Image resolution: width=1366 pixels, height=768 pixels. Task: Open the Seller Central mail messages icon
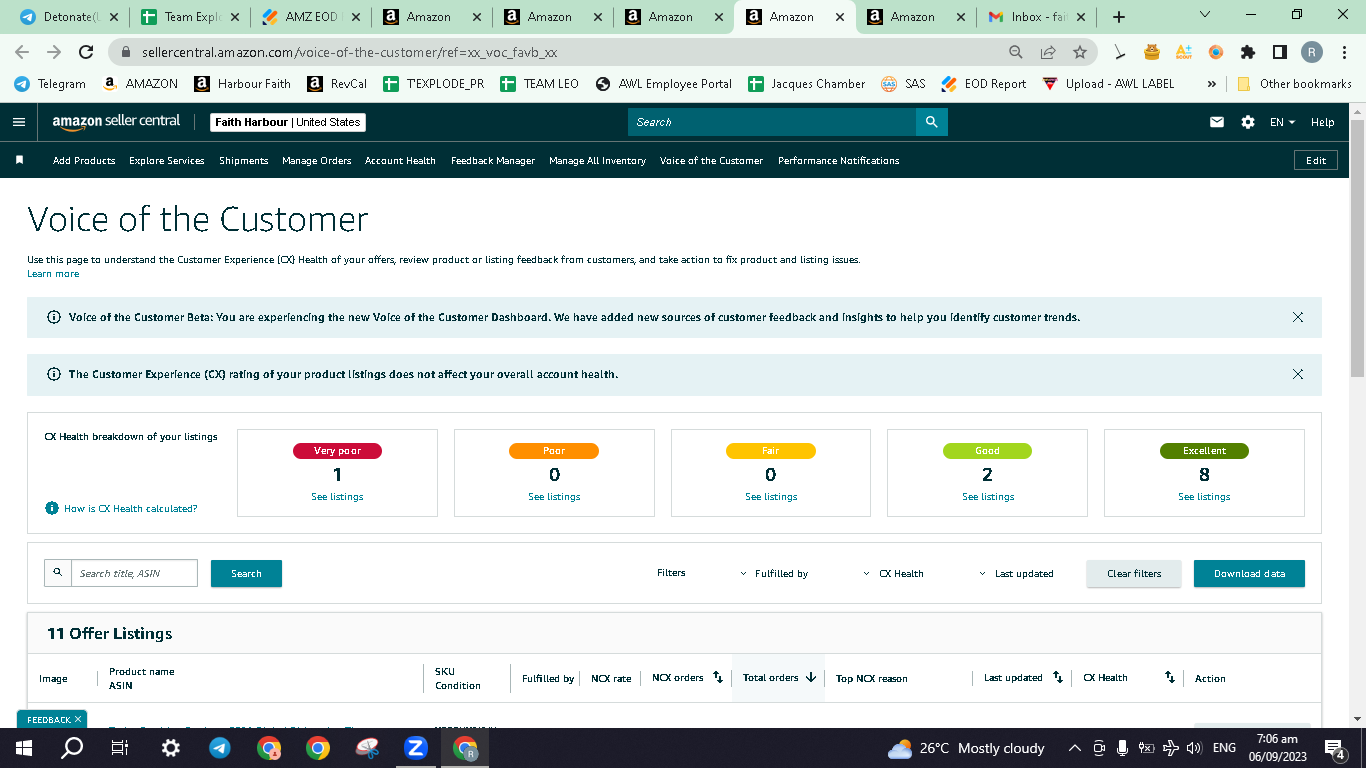click(x=1217, y=122)
